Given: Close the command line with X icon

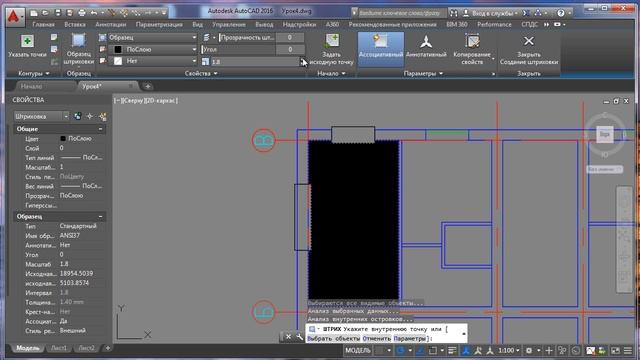Looking at the screenshot, I should coord(288,337).
